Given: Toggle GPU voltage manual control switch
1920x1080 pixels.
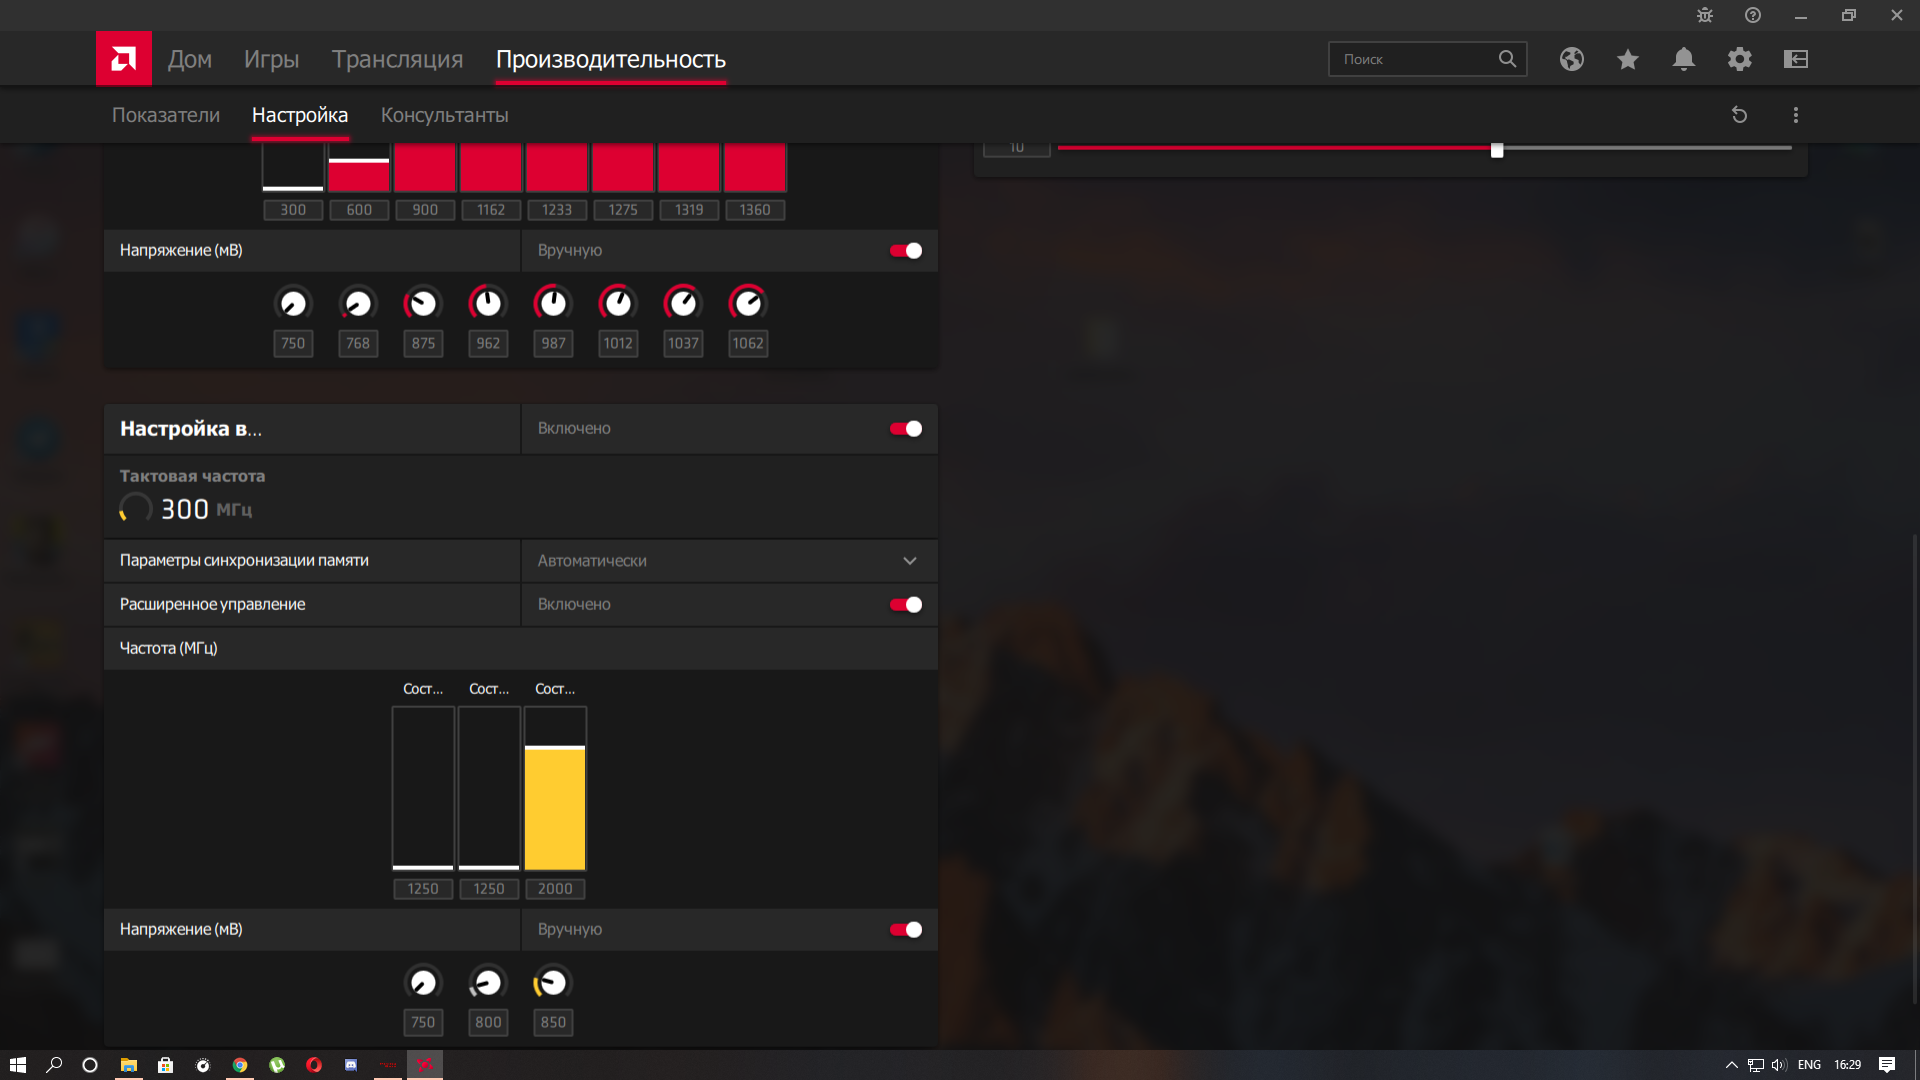Looking at the screenshot, I should 906,251.
